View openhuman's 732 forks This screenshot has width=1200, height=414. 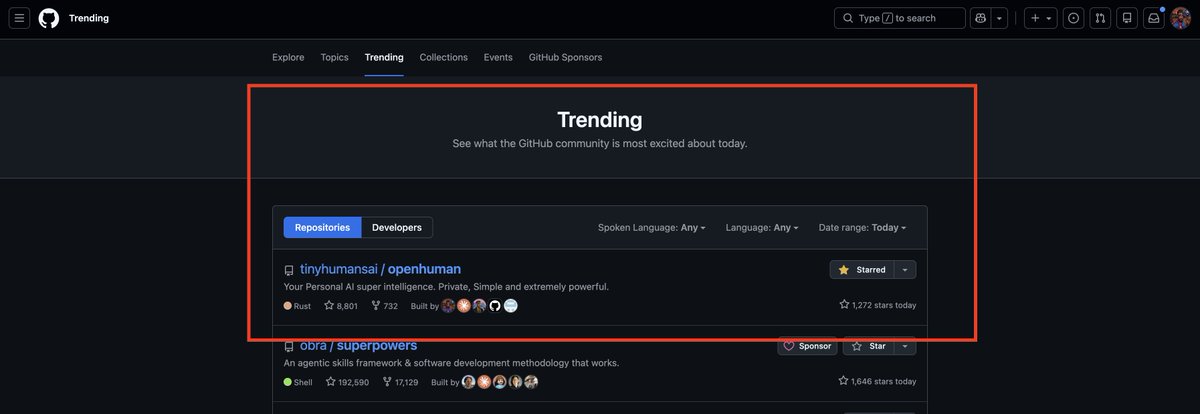[x=384, y=306]
